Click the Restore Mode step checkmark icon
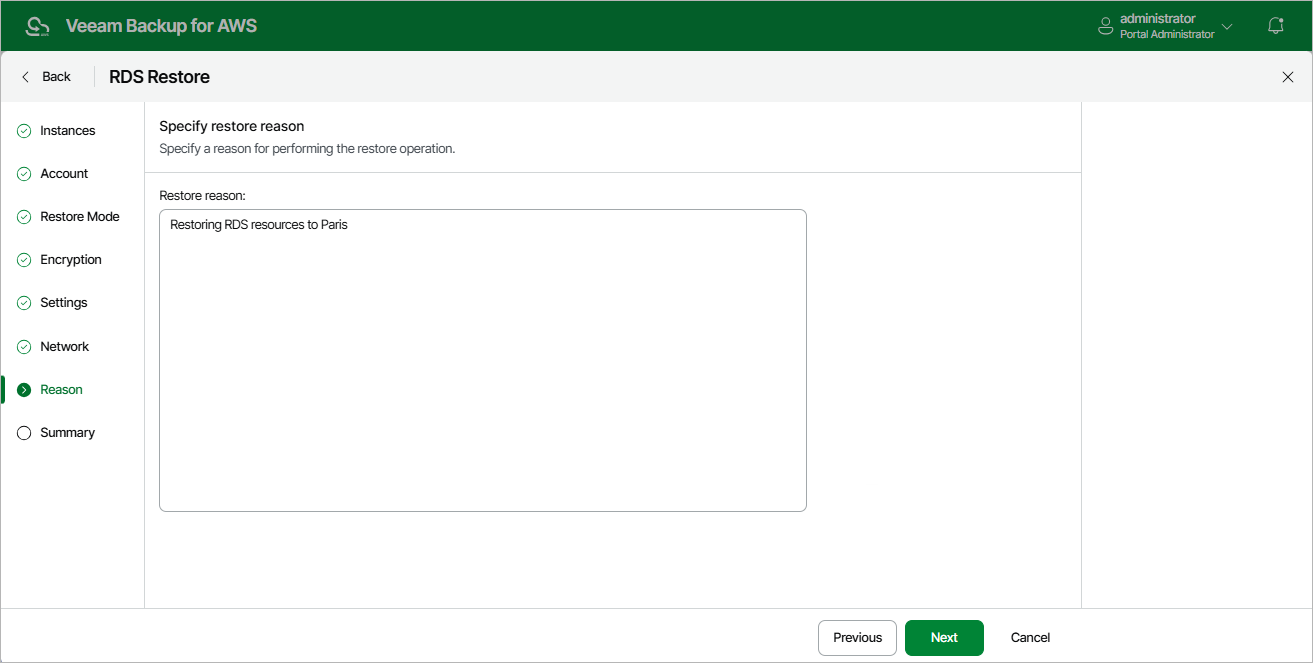The image size is (1313, 663). click(25, 217)
